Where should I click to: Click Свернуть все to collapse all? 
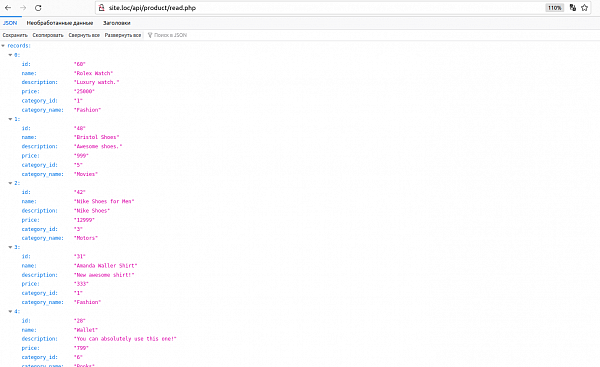tap(84, 35)
